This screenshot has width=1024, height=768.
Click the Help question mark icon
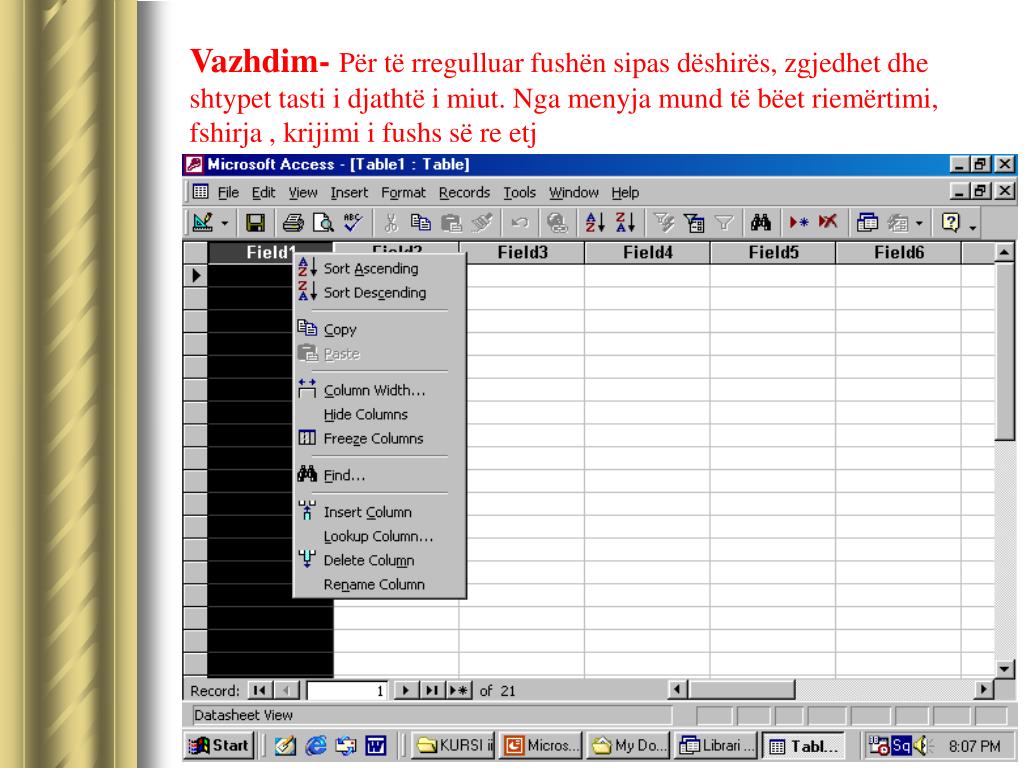[951, 223]
